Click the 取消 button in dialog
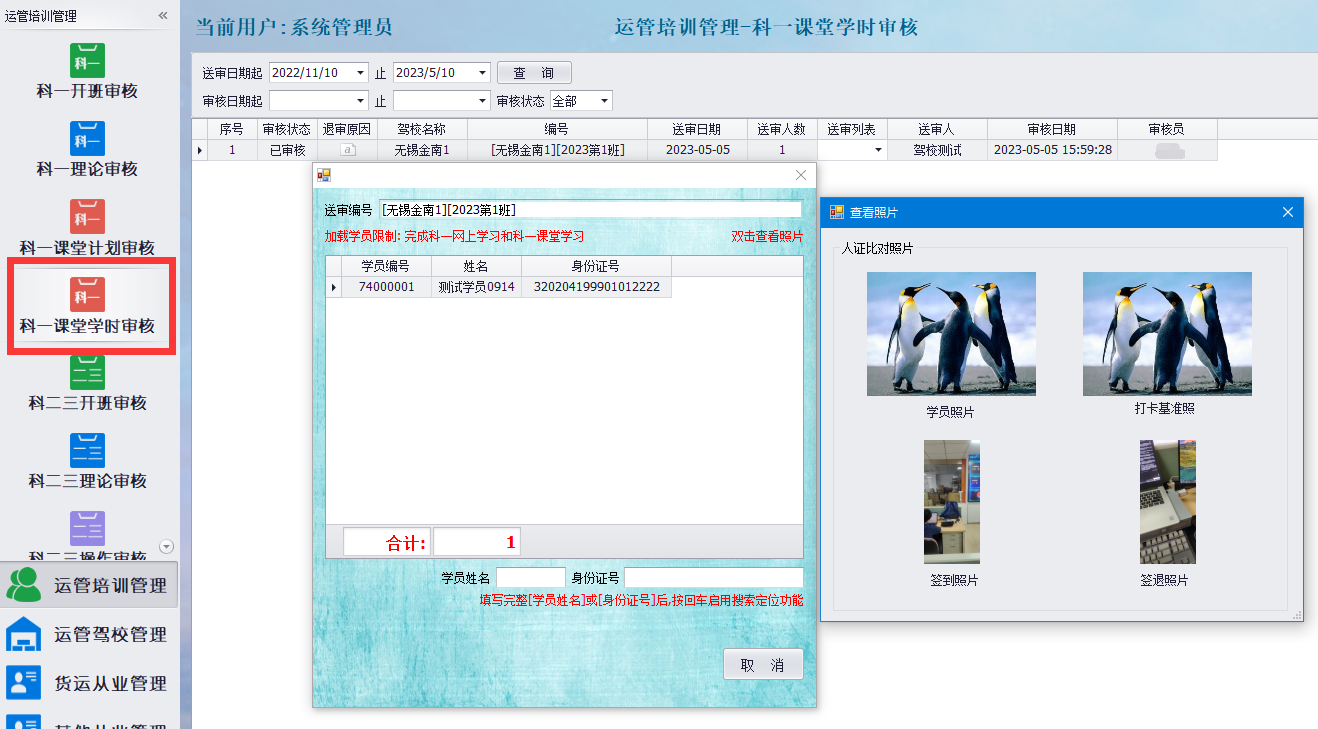The width and height of the screenshot is (1318, 729). [x=762, y=665]
